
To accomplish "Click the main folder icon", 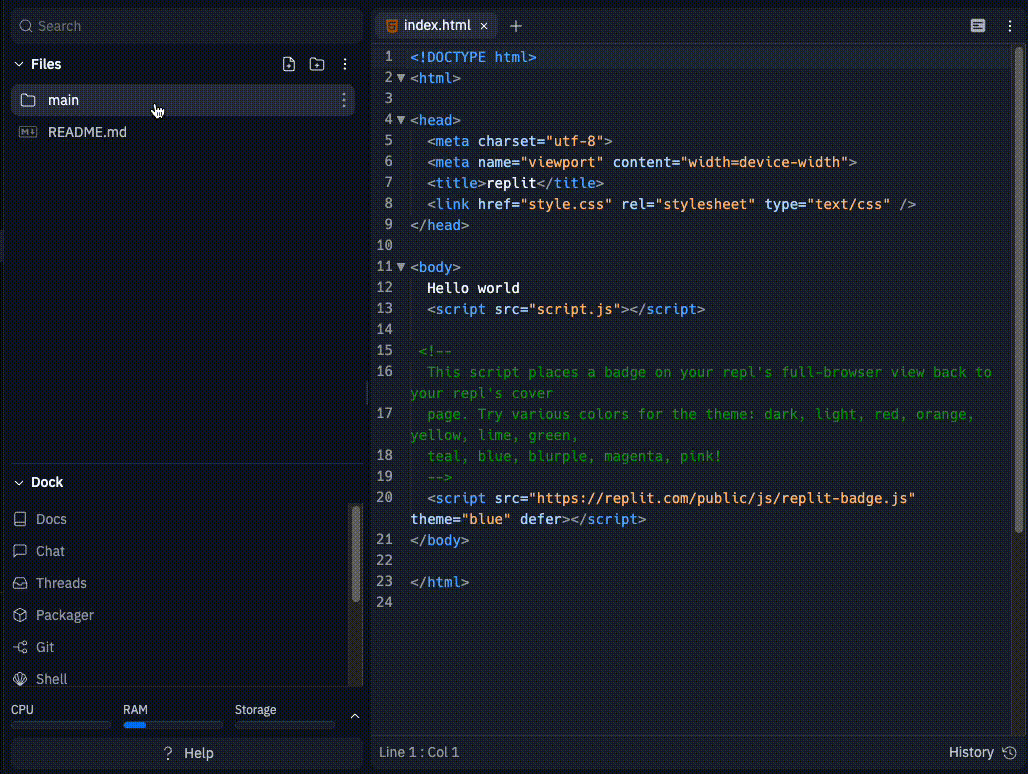I will (x=28, y=100).
